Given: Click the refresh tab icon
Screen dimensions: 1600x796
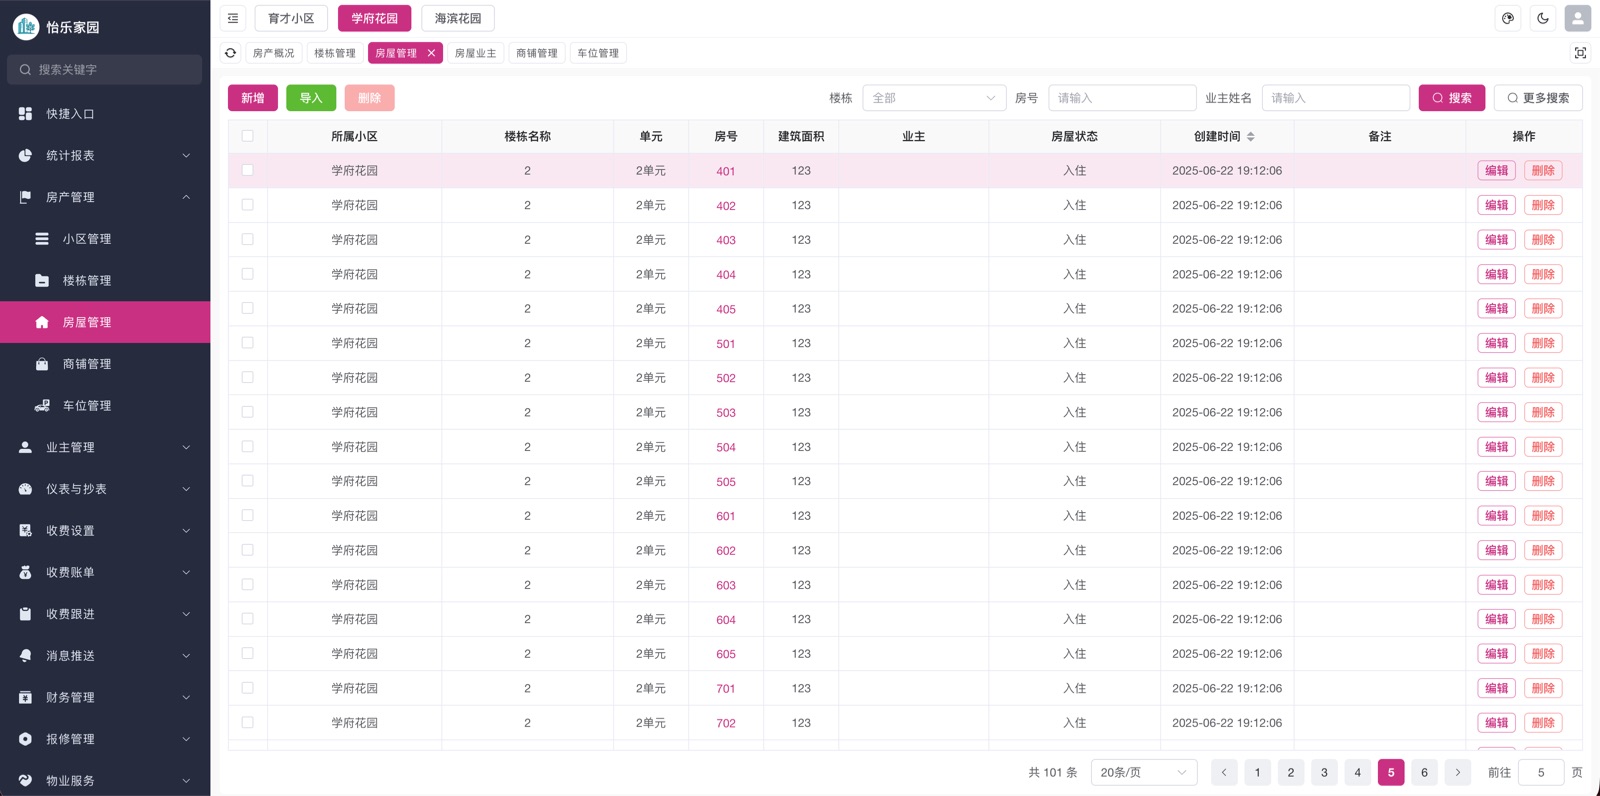Looking at the screenshot, I should 231,53.
